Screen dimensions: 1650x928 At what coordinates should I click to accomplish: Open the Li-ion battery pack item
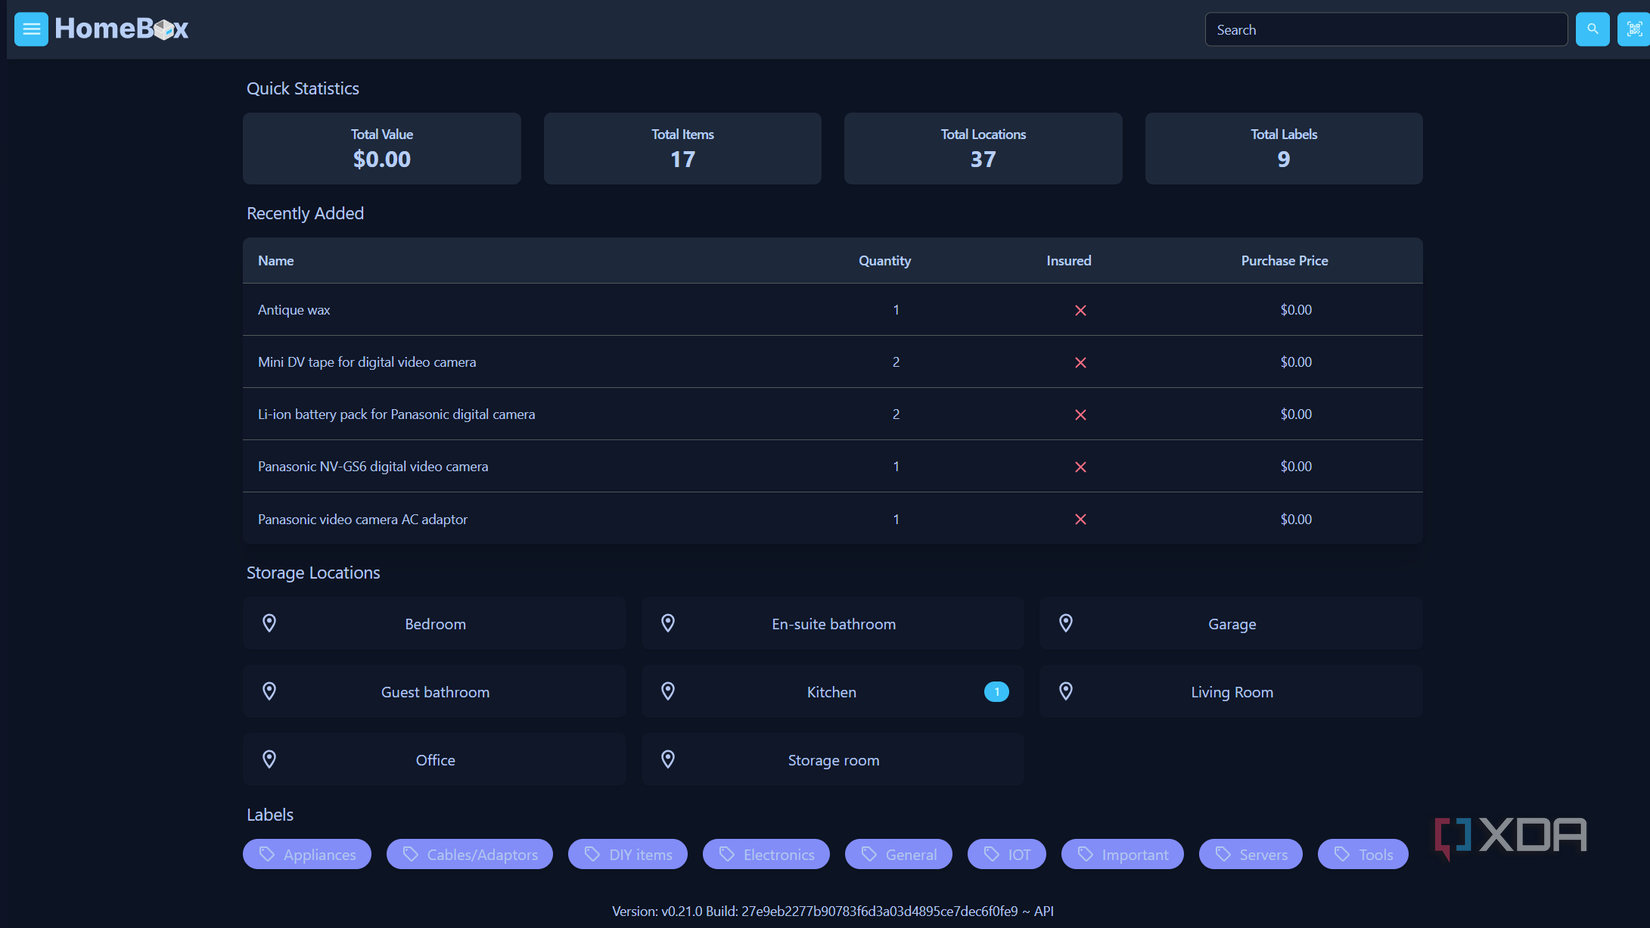(396, 413)
